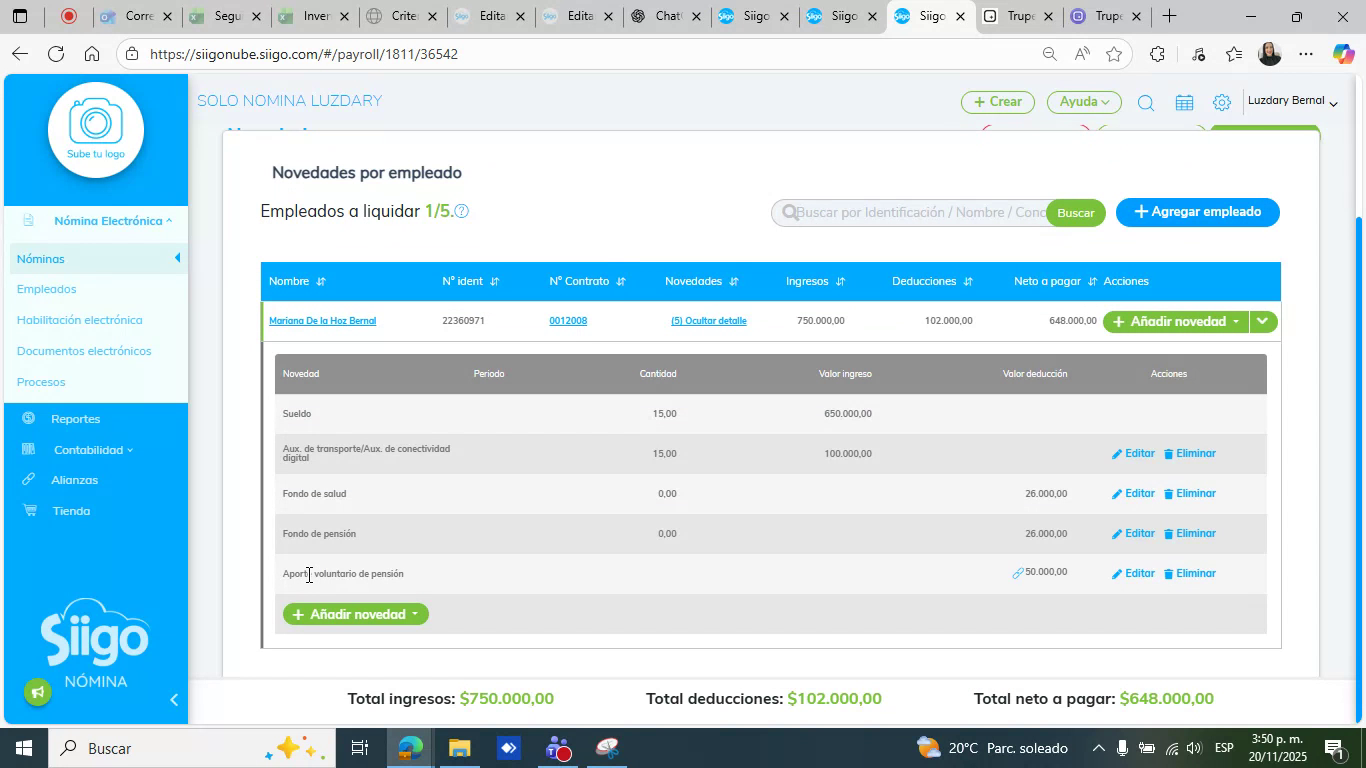Open Reportes in sidebar
This screenshot has height=768, width=1366.
click(75, 419)
